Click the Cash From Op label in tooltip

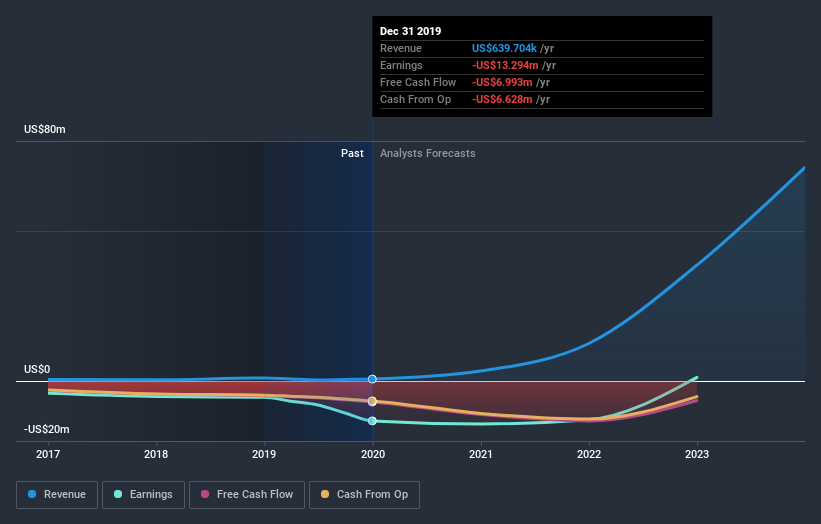pyautogui.click(x=415, y=99)
